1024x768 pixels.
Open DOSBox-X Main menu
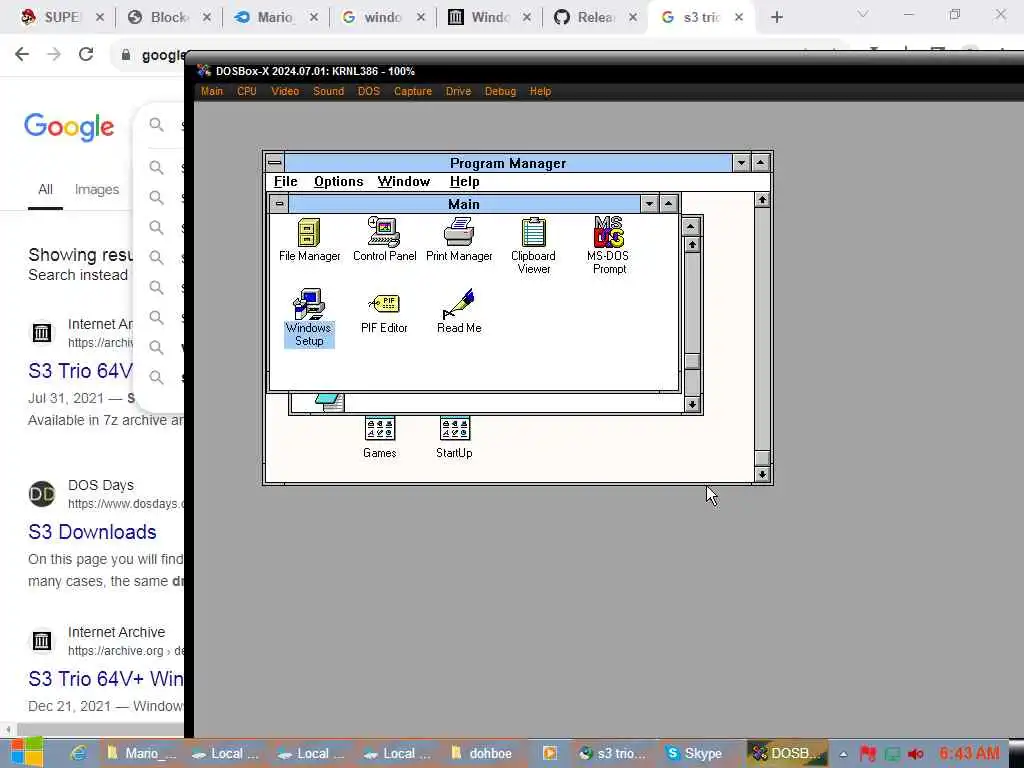click(x=212, y=91)
